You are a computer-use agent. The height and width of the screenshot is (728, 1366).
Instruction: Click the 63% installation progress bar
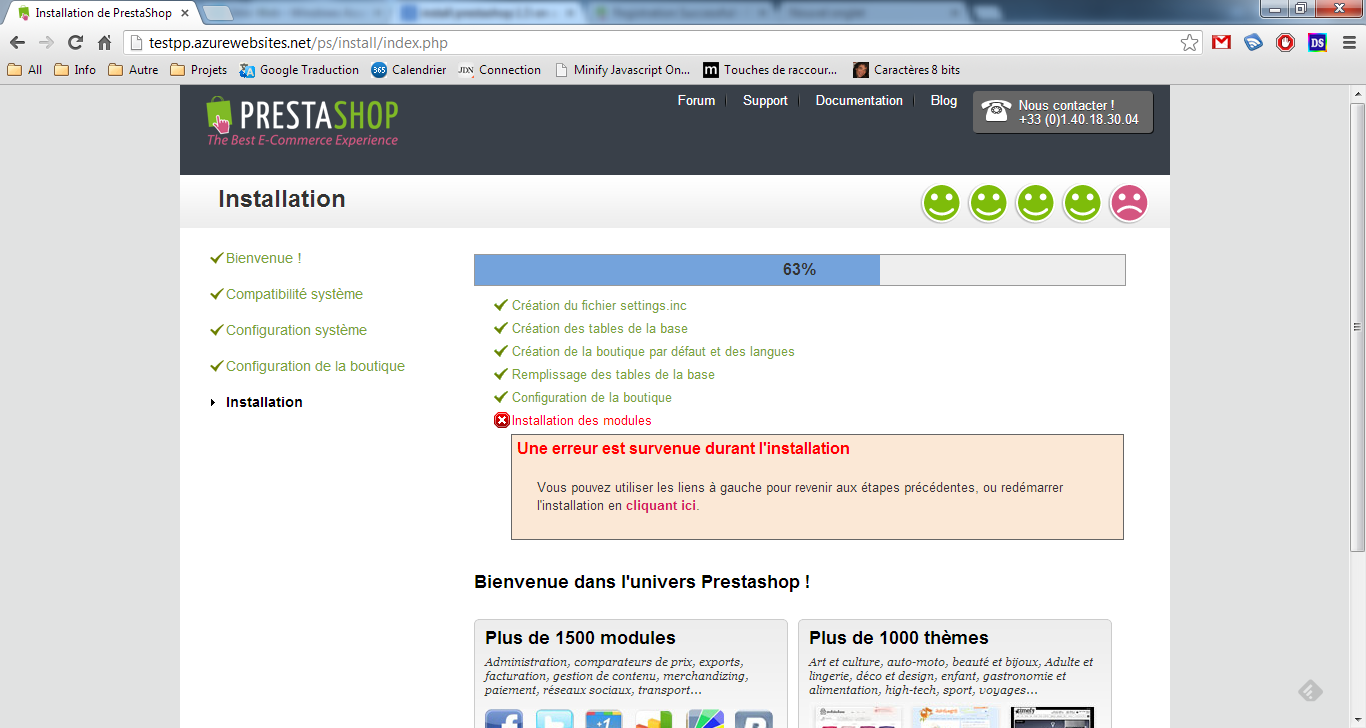pos(800,270)
